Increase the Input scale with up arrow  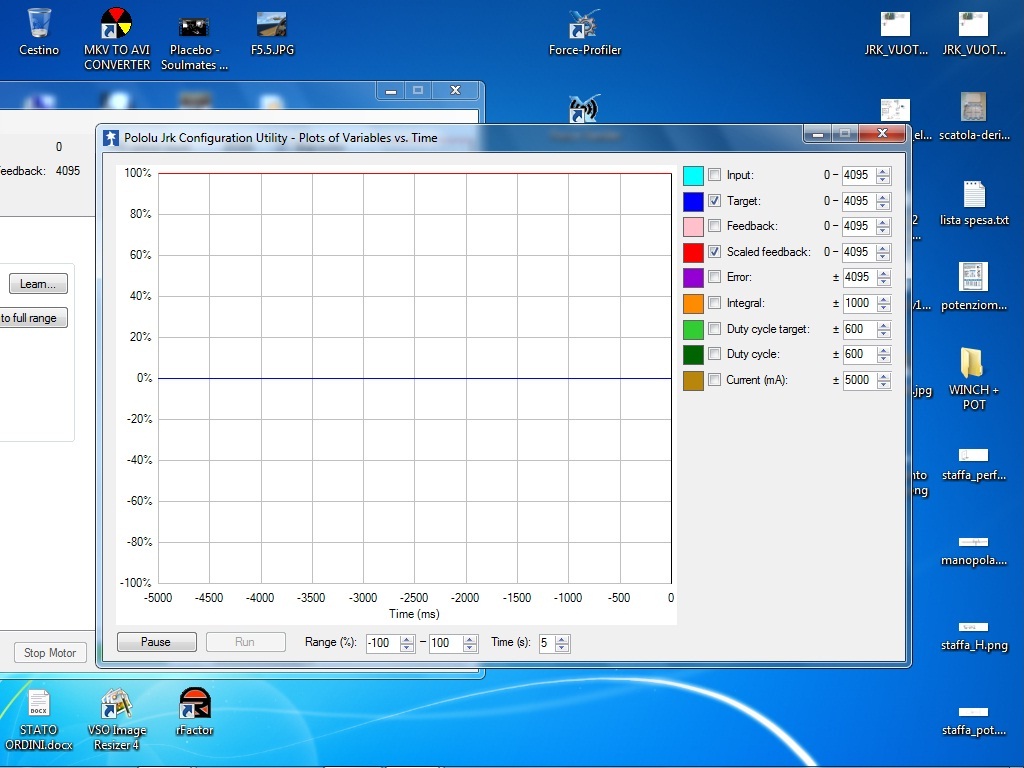pyautogui.click(x=884, y=171)
